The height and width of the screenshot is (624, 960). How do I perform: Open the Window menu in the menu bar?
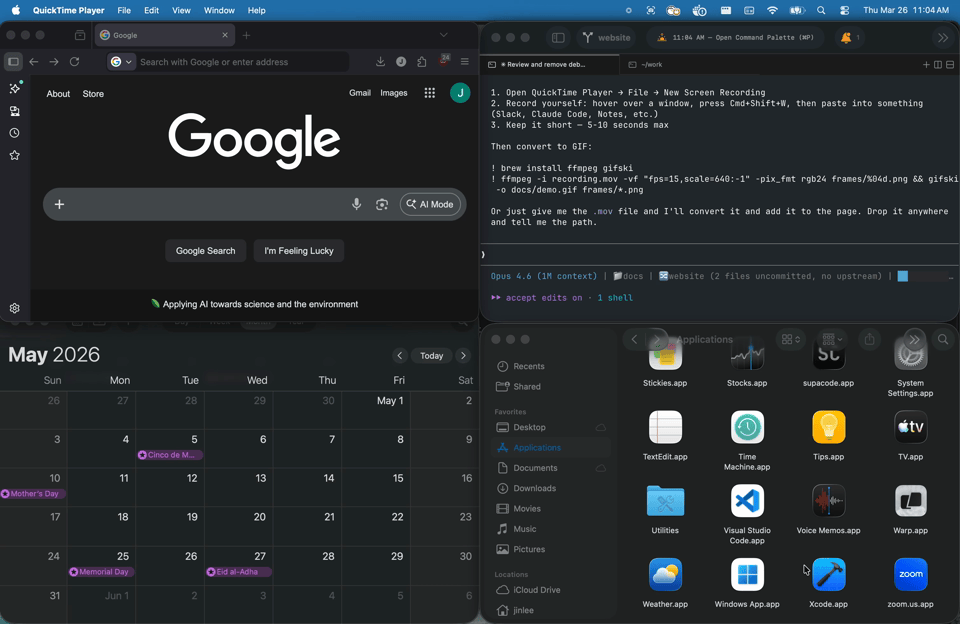(x=219, y=10)
